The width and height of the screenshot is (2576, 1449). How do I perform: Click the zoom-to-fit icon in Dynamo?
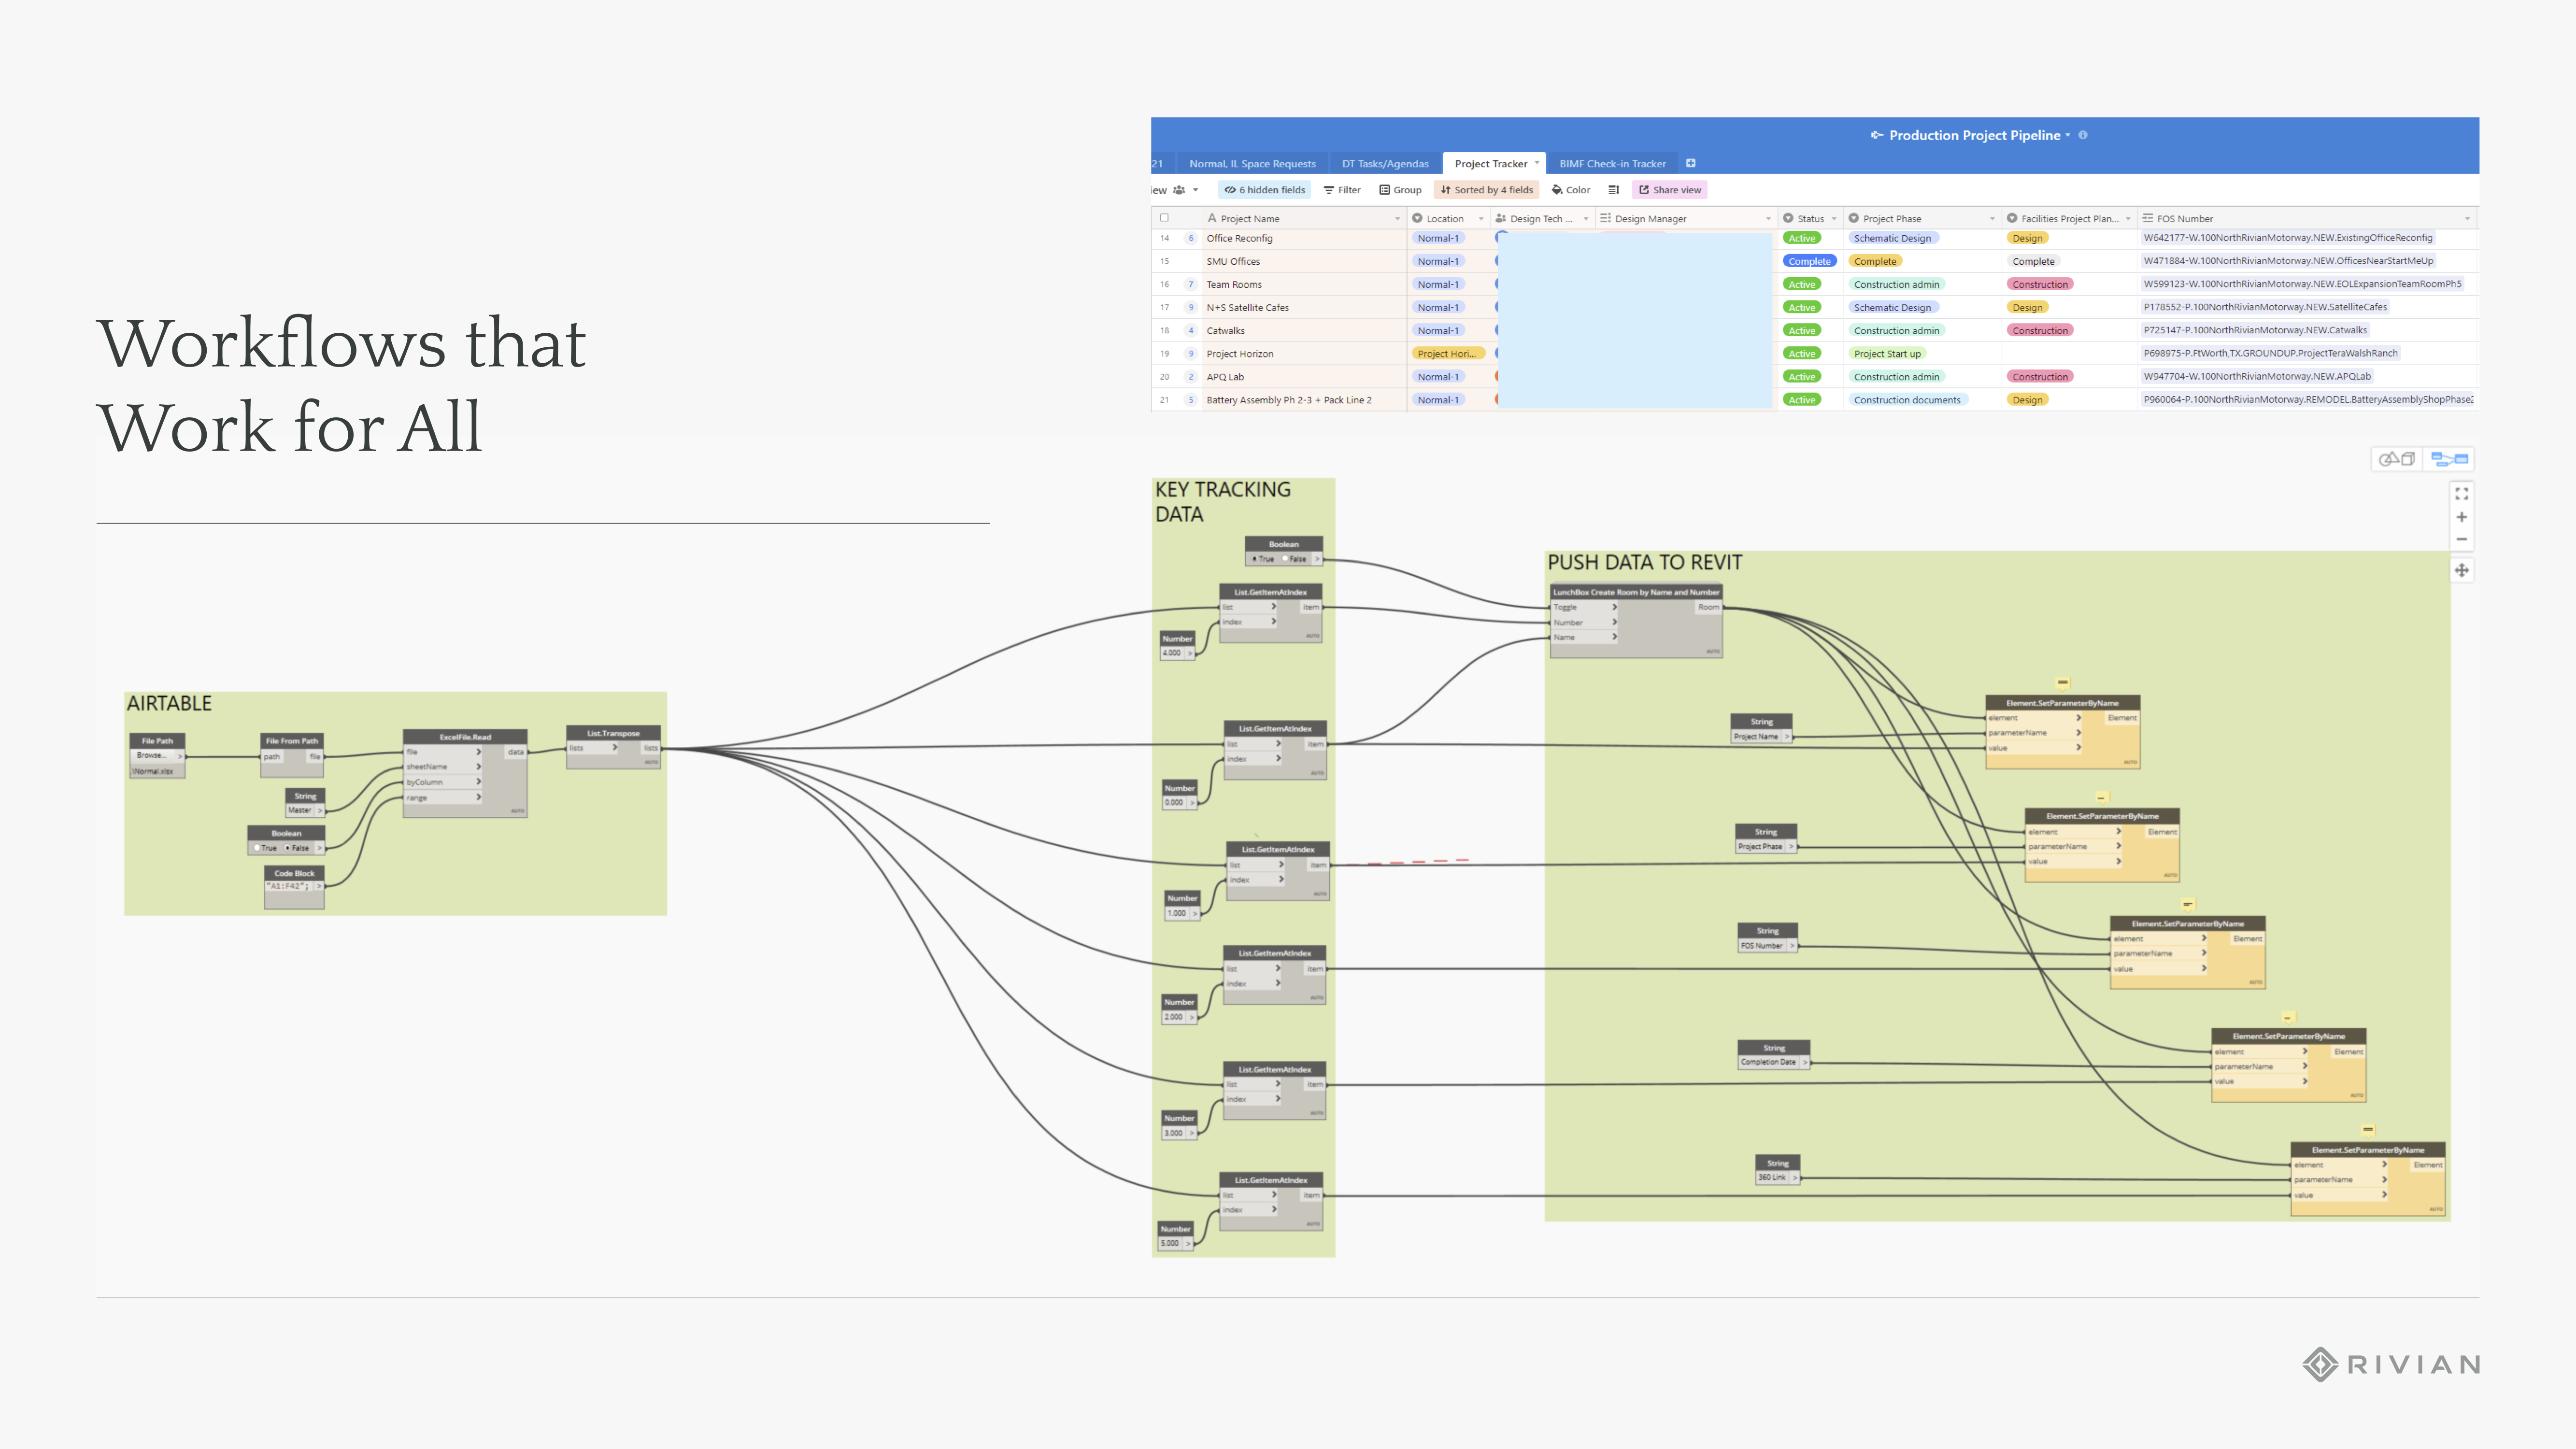[2461, 494]
